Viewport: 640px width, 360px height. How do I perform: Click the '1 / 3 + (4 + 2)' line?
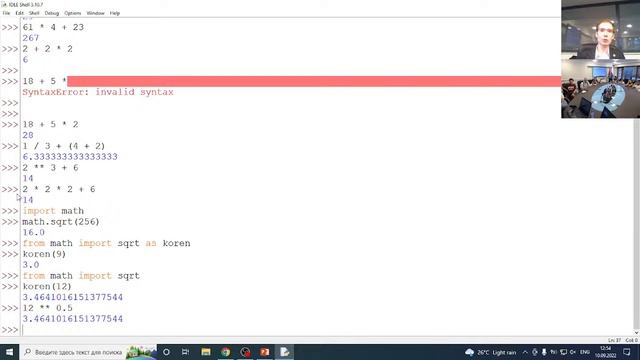point(64,146)
